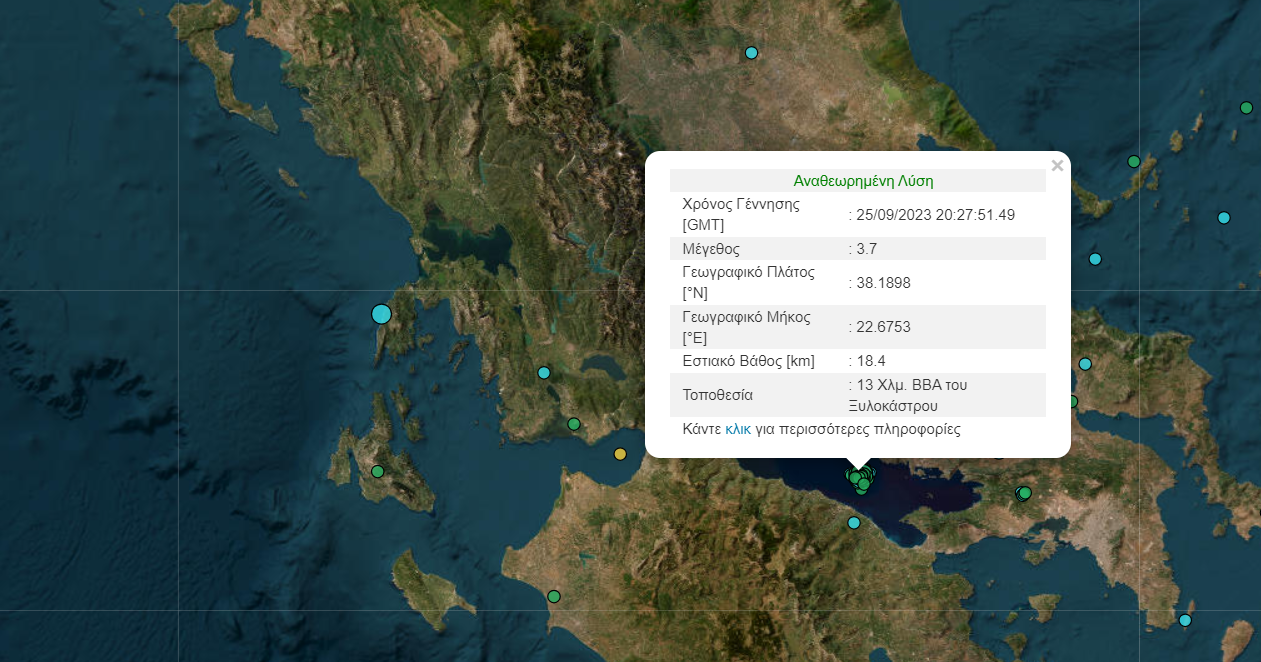
Task: Select the cyan marker in Aetolia-Acarnania
Action: 544,373
